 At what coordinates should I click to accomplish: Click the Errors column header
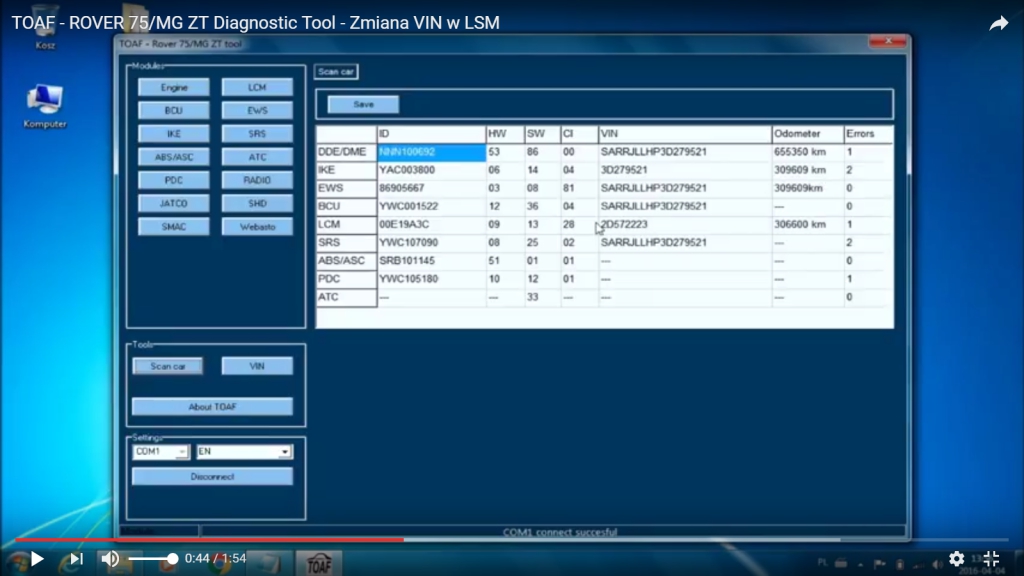point(868,134)
